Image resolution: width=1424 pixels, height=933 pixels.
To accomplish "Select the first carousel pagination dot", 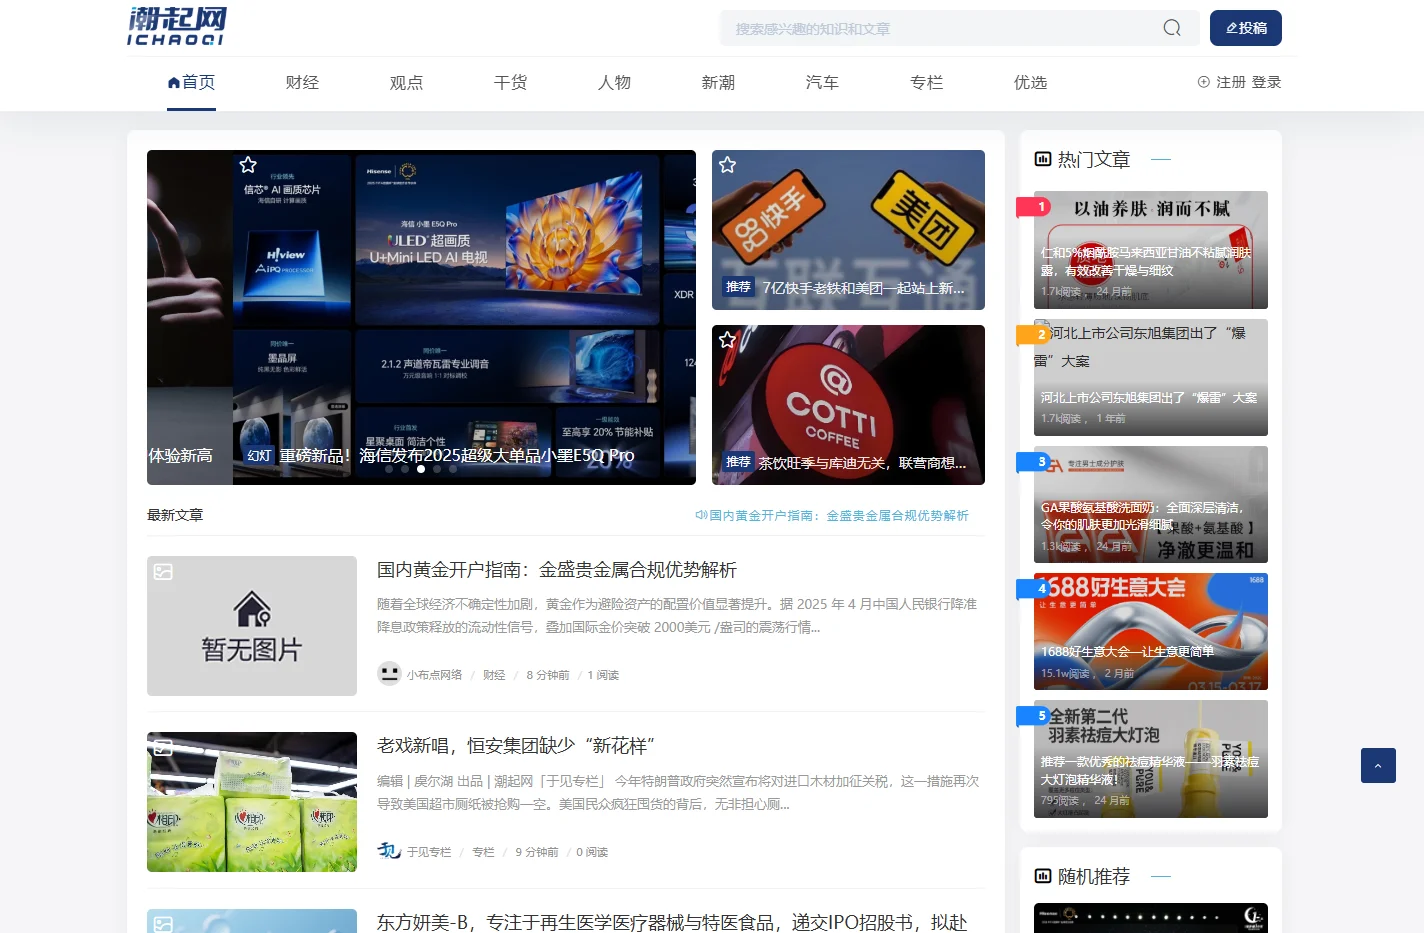I will pyautogui.click(x=389, y=469).
